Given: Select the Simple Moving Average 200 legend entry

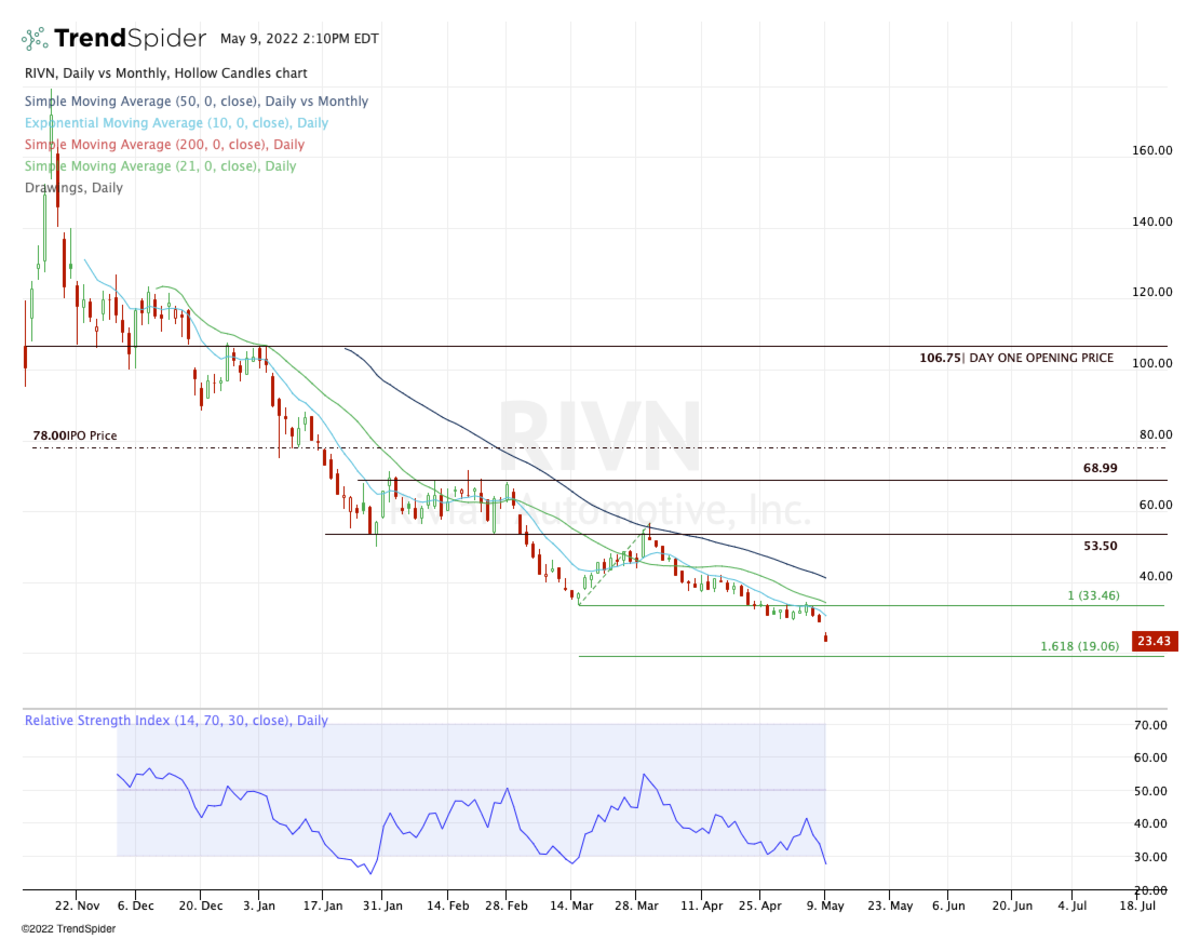Looking at the screenshot, I should [164, 145].
